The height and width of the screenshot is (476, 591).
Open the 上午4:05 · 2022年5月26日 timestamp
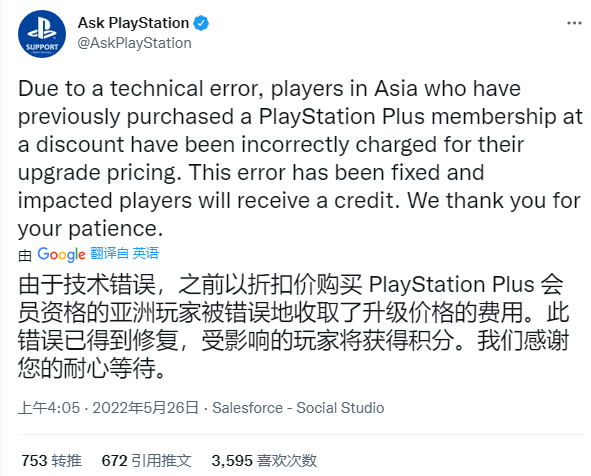108,408
